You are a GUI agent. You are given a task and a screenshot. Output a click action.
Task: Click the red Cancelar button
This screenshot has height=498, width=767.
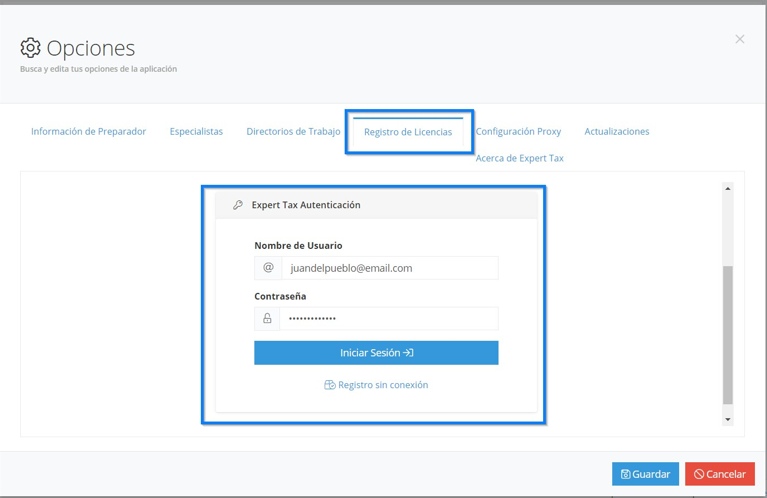pyautogui.click(x=720, y=474)
